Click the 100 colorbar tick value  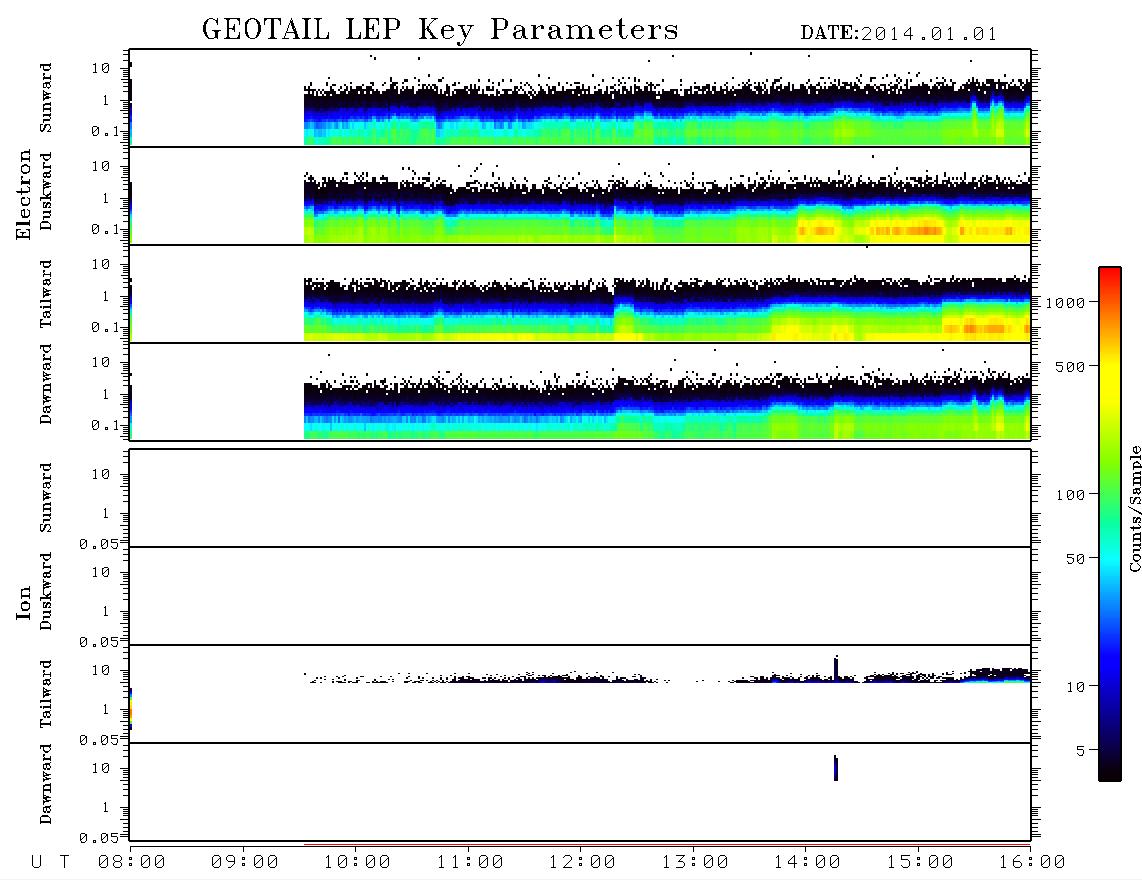(1070, 495)
